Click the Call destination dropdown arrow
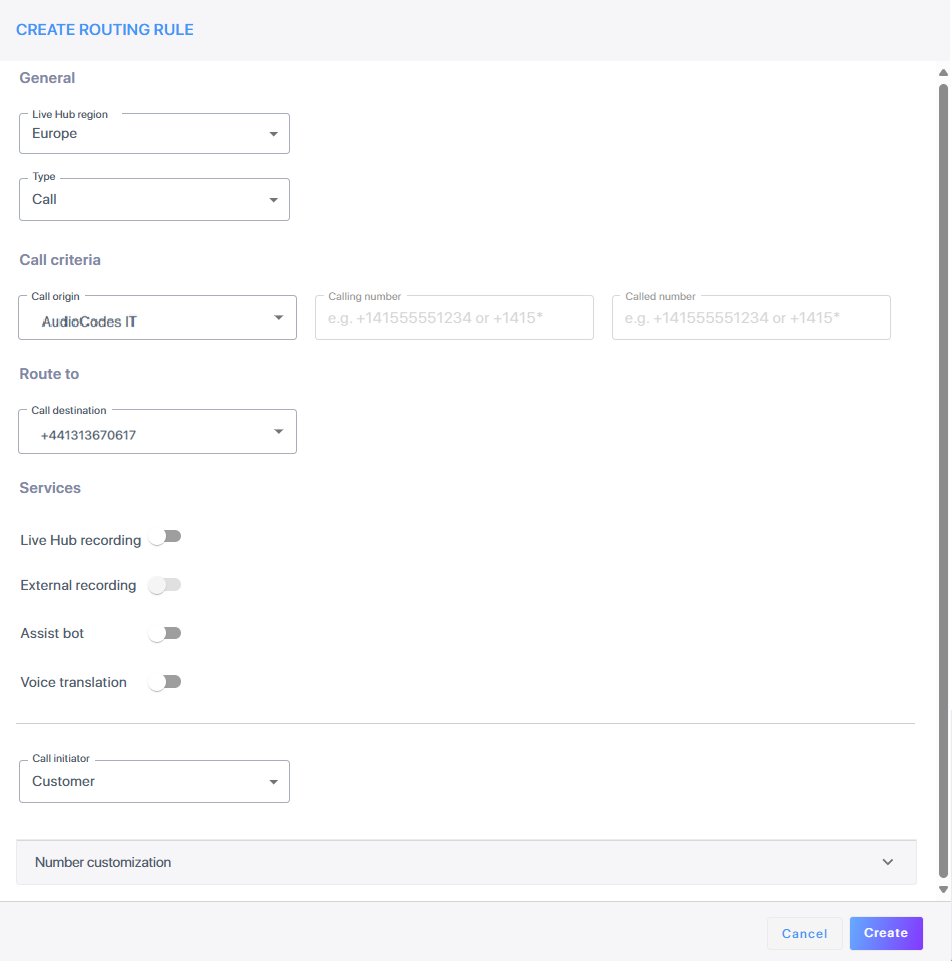Screen dimensions: 952x962 (278, 432)
